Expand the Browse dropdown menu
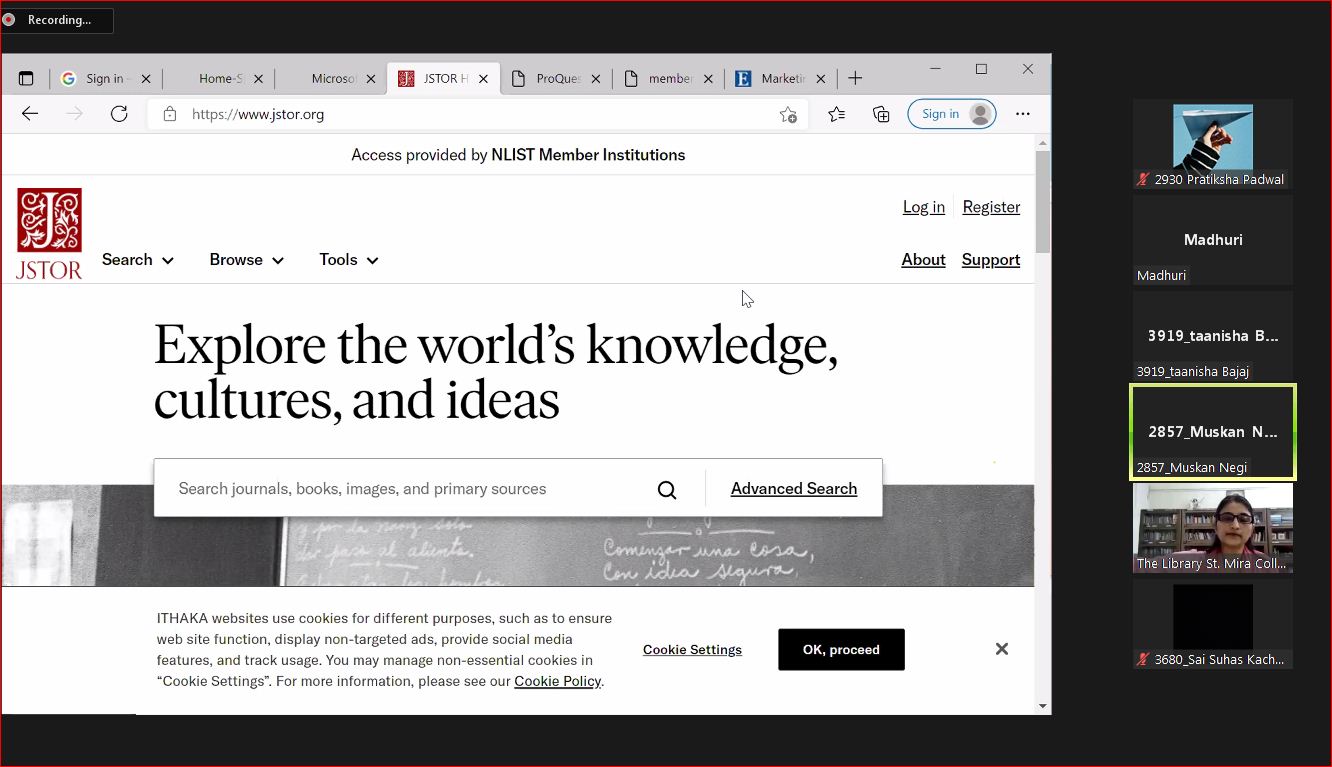Image resolution: width=1332 pixels, height=767 pixels. (x=246, y=260)
